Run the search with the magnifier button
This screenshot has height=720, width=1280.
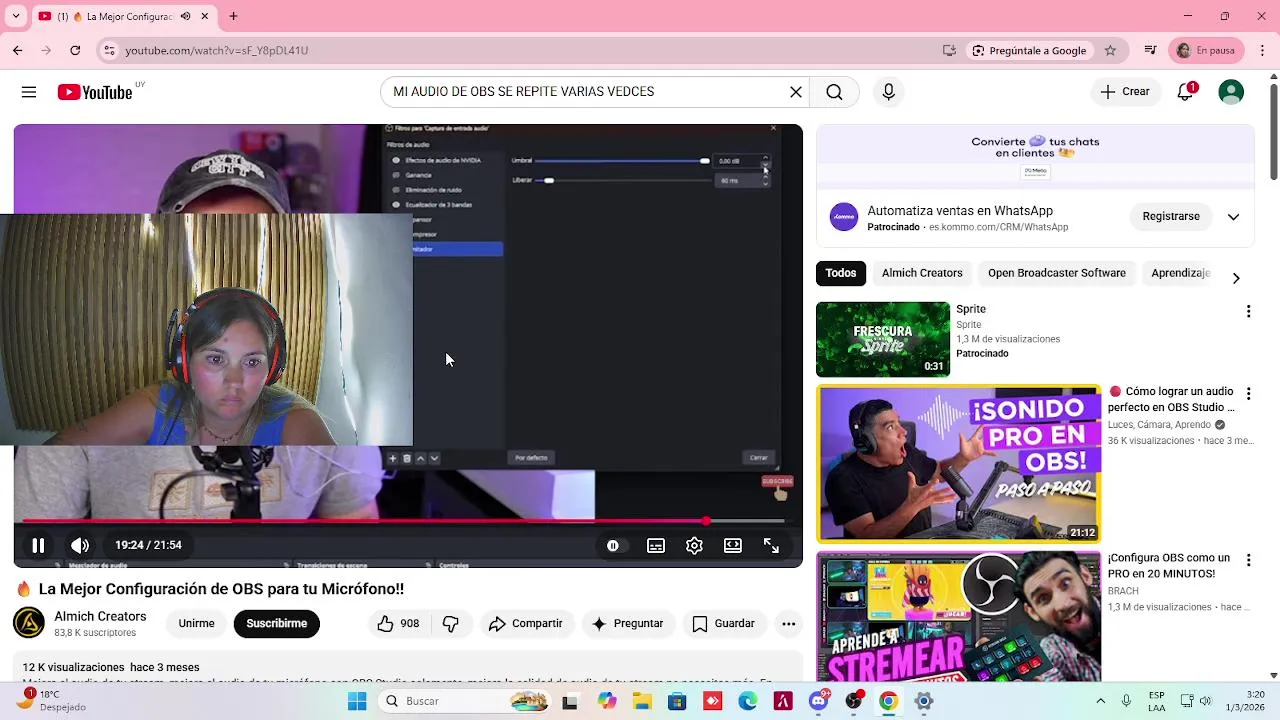tap(834, 92)
